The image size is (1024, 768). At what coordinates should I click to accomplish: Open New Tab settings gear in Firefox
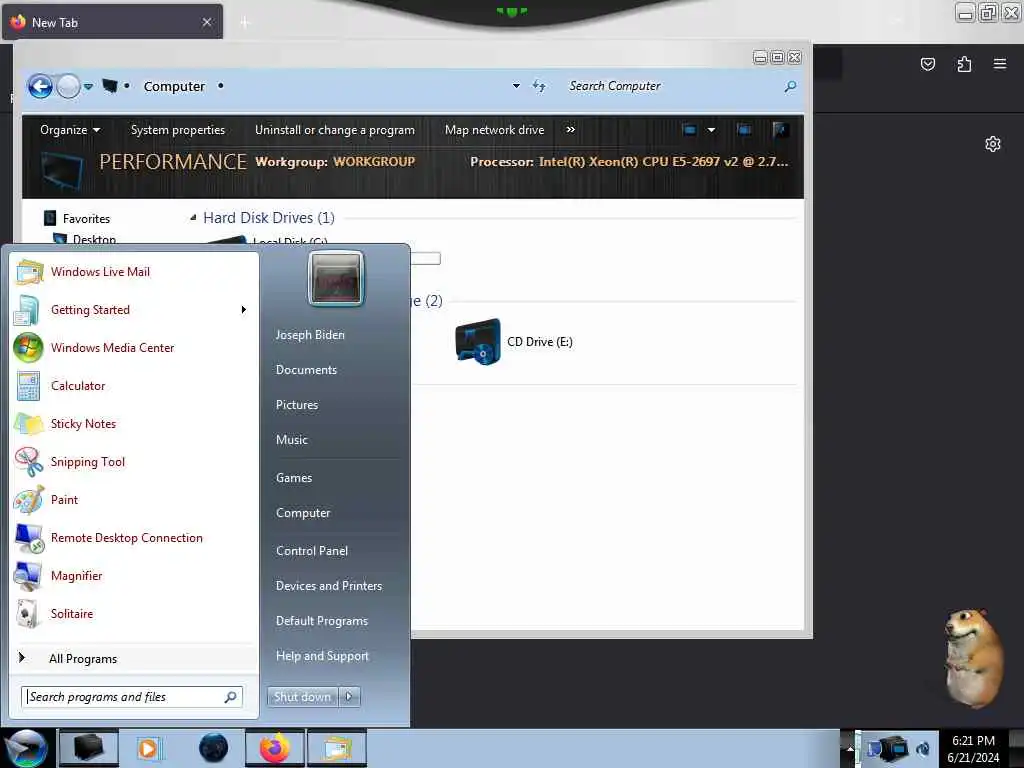(993, 144)
